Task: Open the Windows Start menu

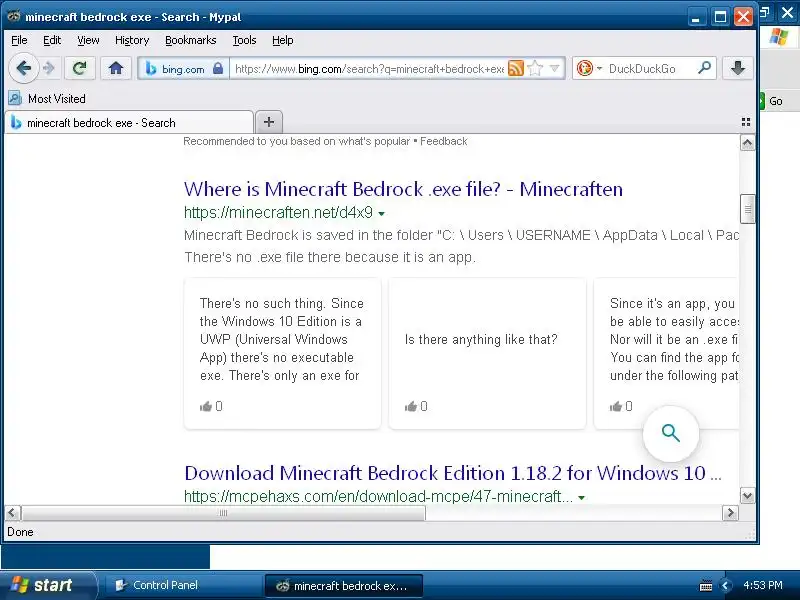Action: [x=47, y=585]
